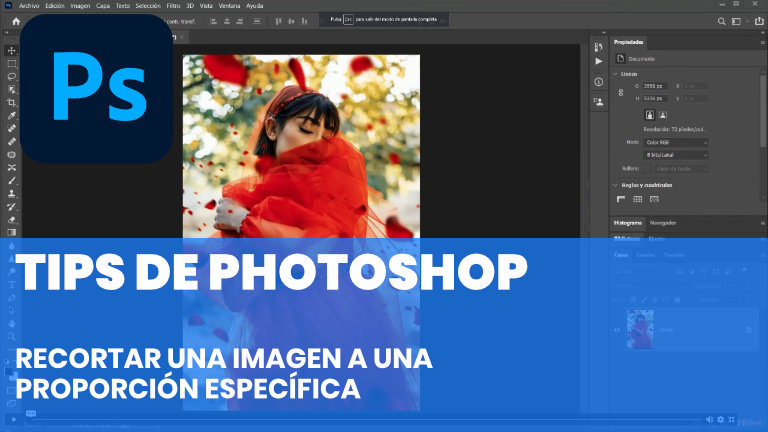Screen dimensions: 768x432
Task: Select the Move tool
Action: tap(12, 50)
